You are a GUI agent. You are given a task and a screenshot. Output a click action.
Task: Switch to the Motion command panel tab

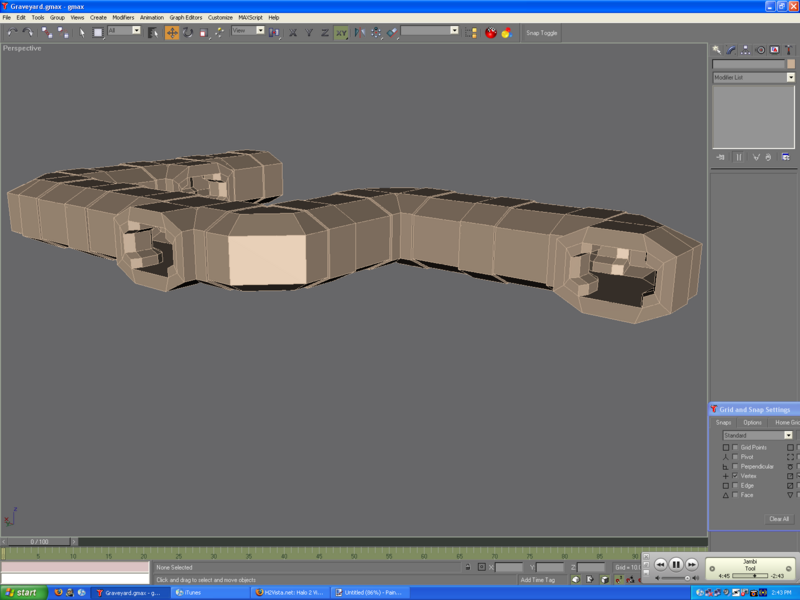click(760, 49)
